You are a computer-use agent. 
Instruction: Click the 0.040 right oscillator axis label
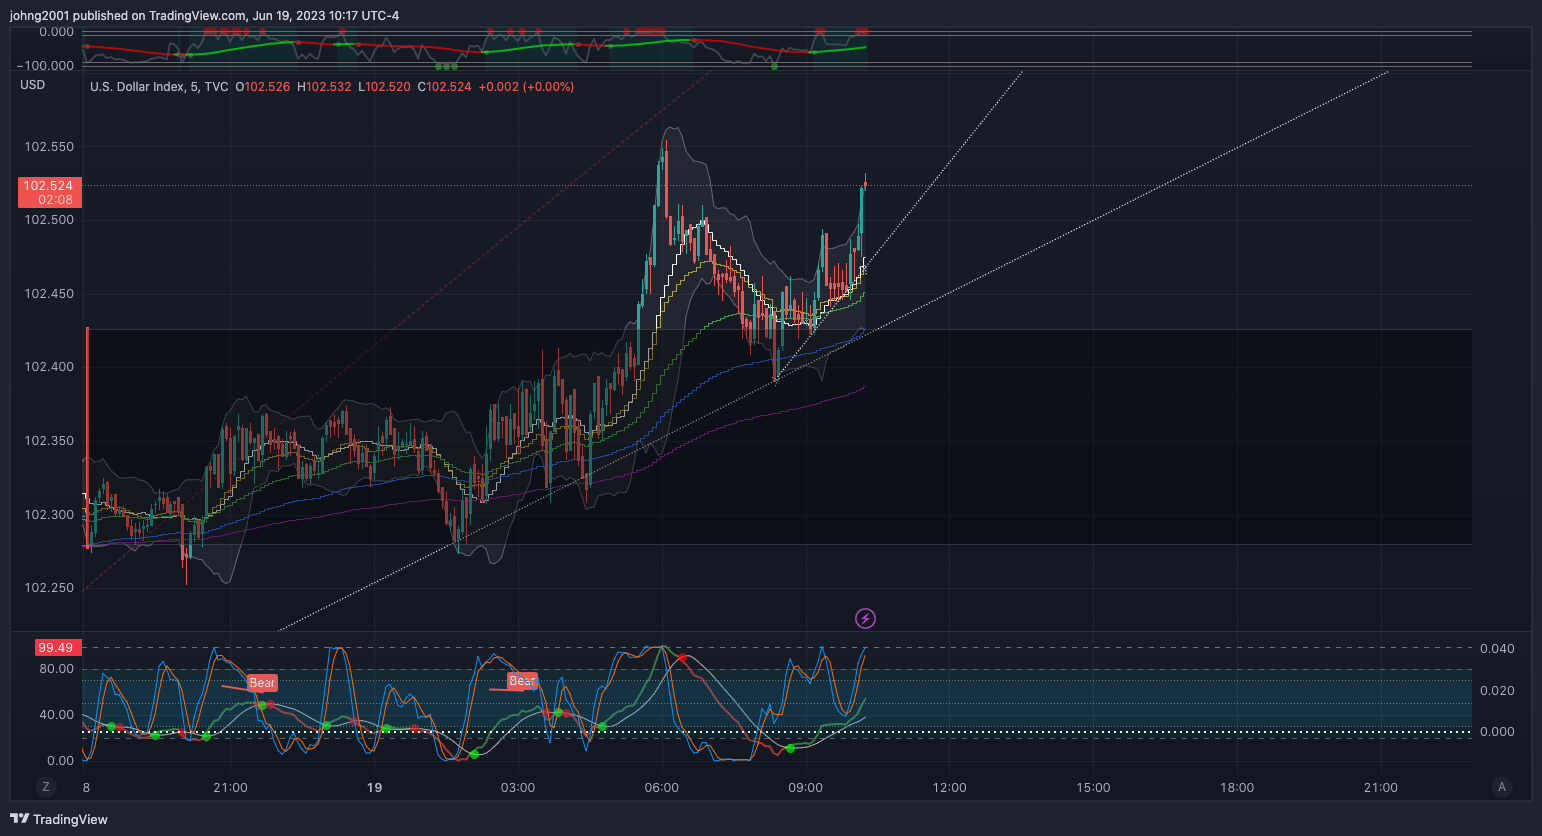(1497, 649)
